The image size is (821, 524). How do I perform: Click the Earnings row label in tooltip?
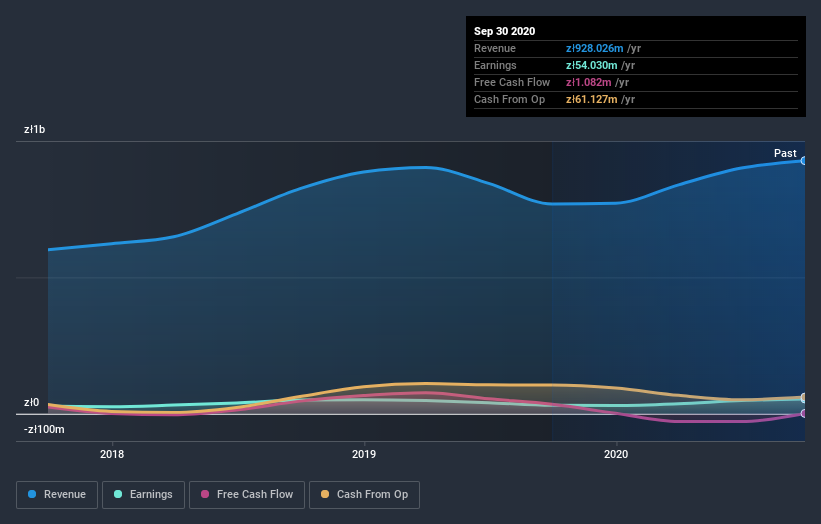495,65
